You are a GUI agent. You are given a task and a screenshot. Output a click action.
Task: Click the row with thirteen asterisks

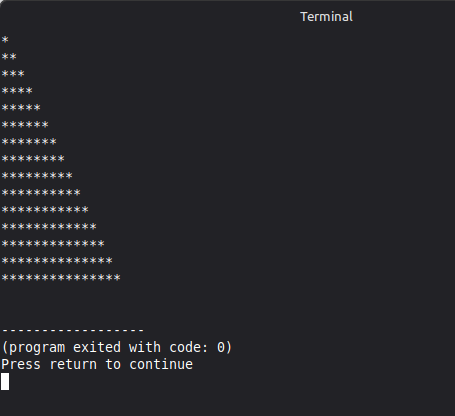[53, 244]
